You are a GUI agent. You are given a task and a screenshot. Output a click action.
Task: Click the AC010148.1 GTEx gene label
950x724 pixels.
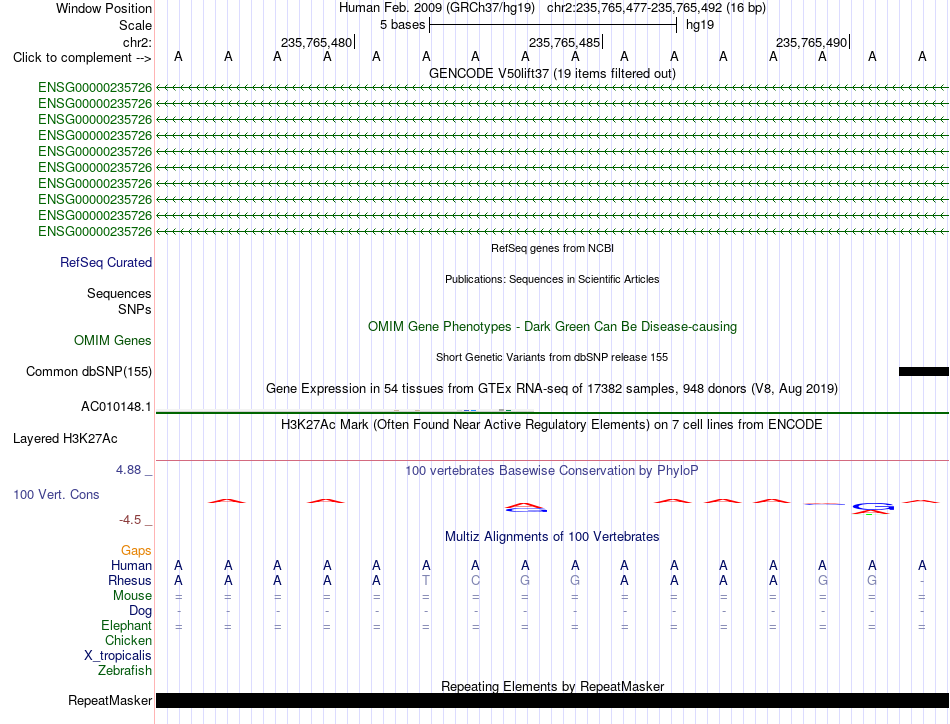point(116,407)
